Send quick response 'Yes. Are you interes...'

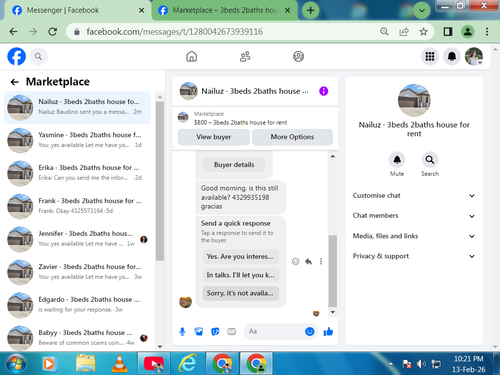coord(240,257)
